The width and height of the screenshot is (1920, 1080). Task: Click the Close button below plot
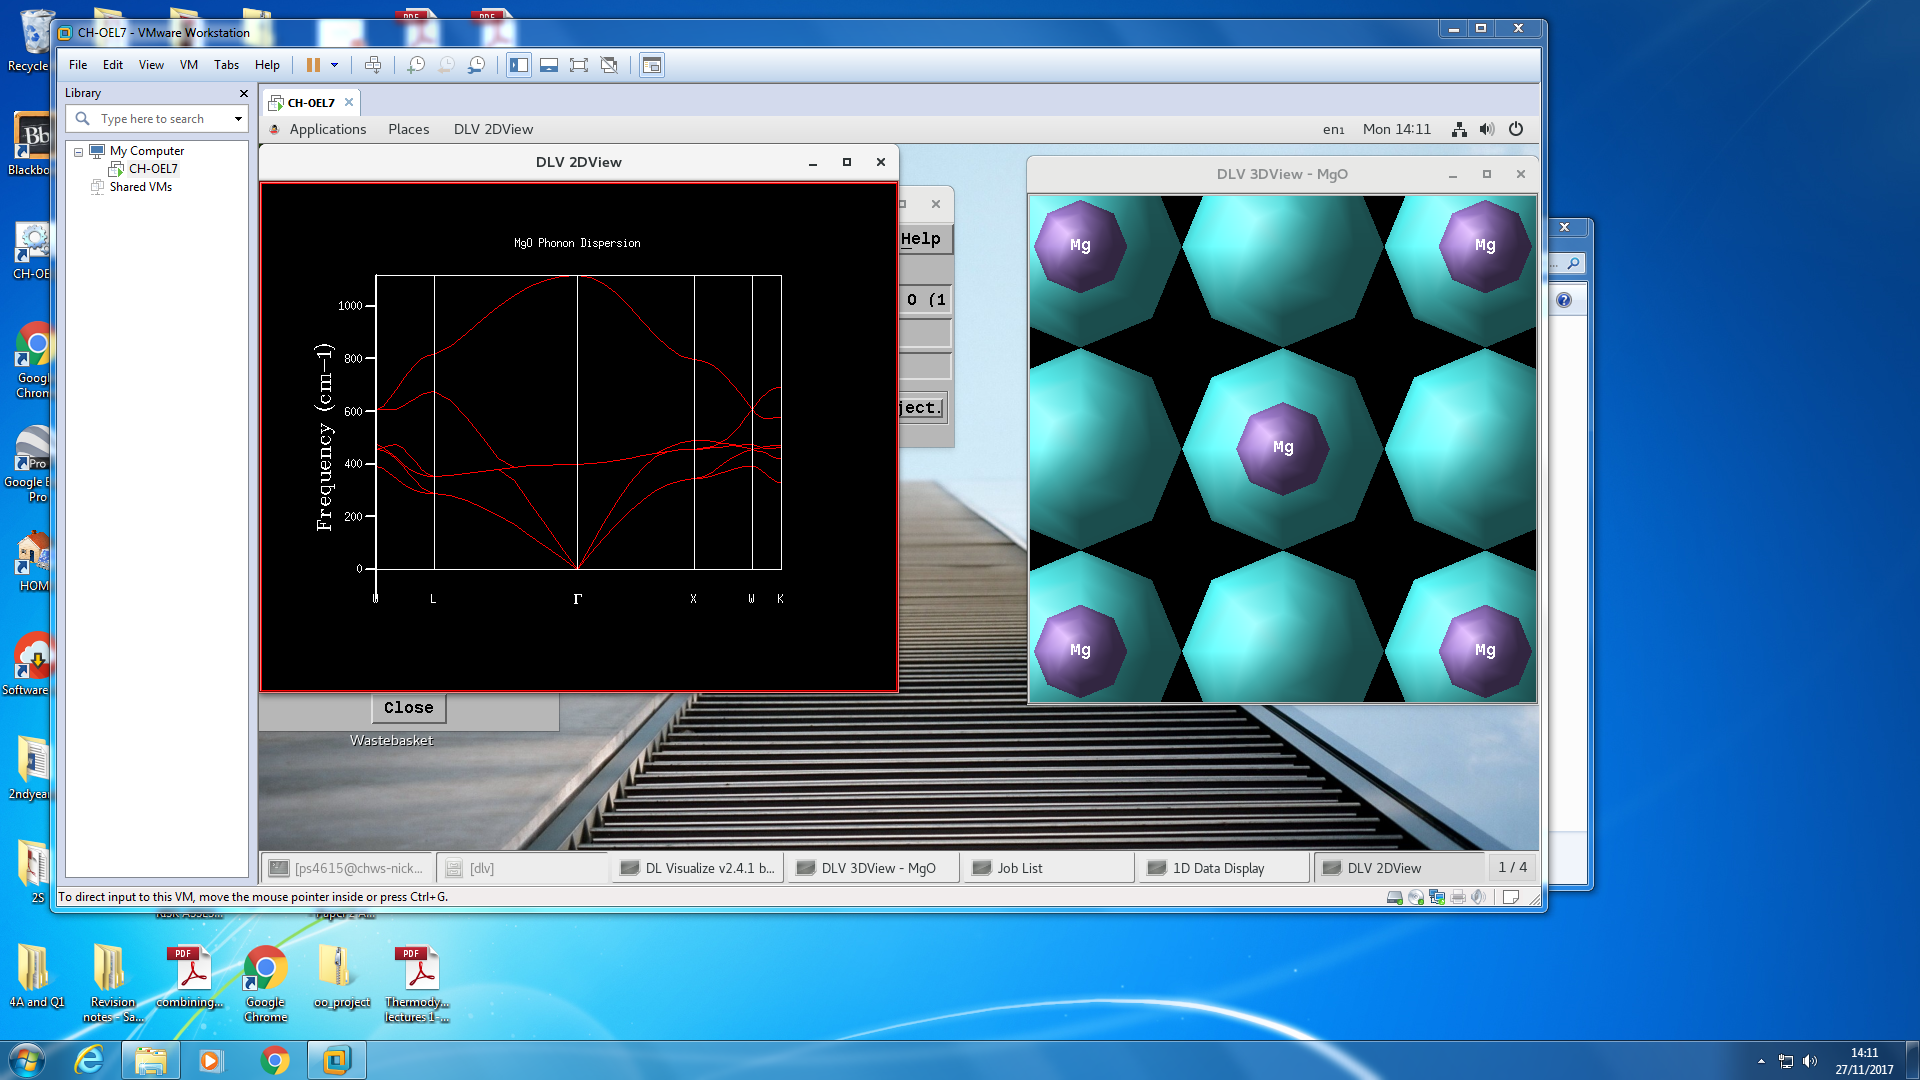408,708
